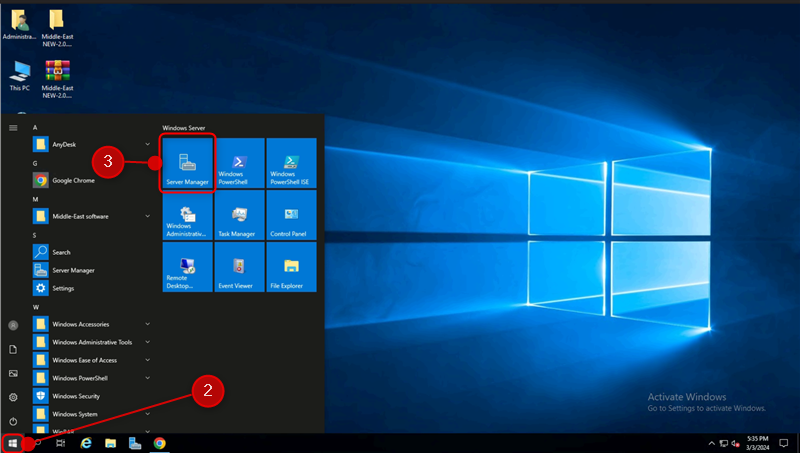Screen dimensions: 800x453
Task: Click the taskbar clock and date
Action: tap(758, 443)
